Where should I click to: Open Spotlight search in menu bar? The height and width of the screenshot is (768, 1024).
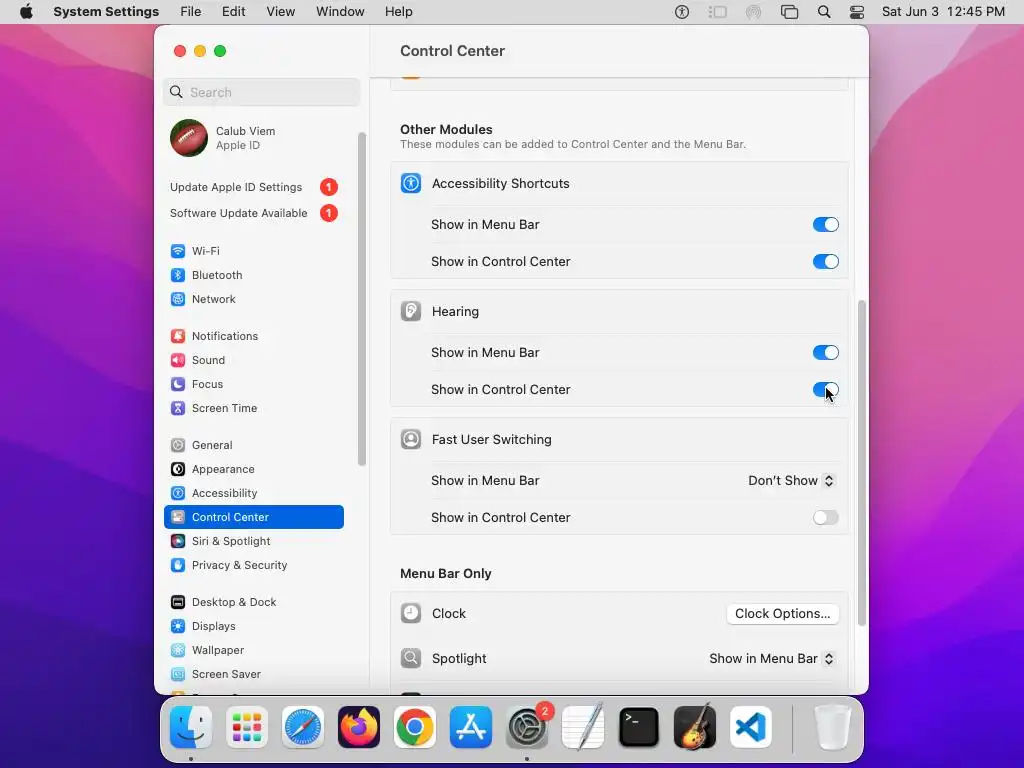pyautogui.click(x=824, y=12)
